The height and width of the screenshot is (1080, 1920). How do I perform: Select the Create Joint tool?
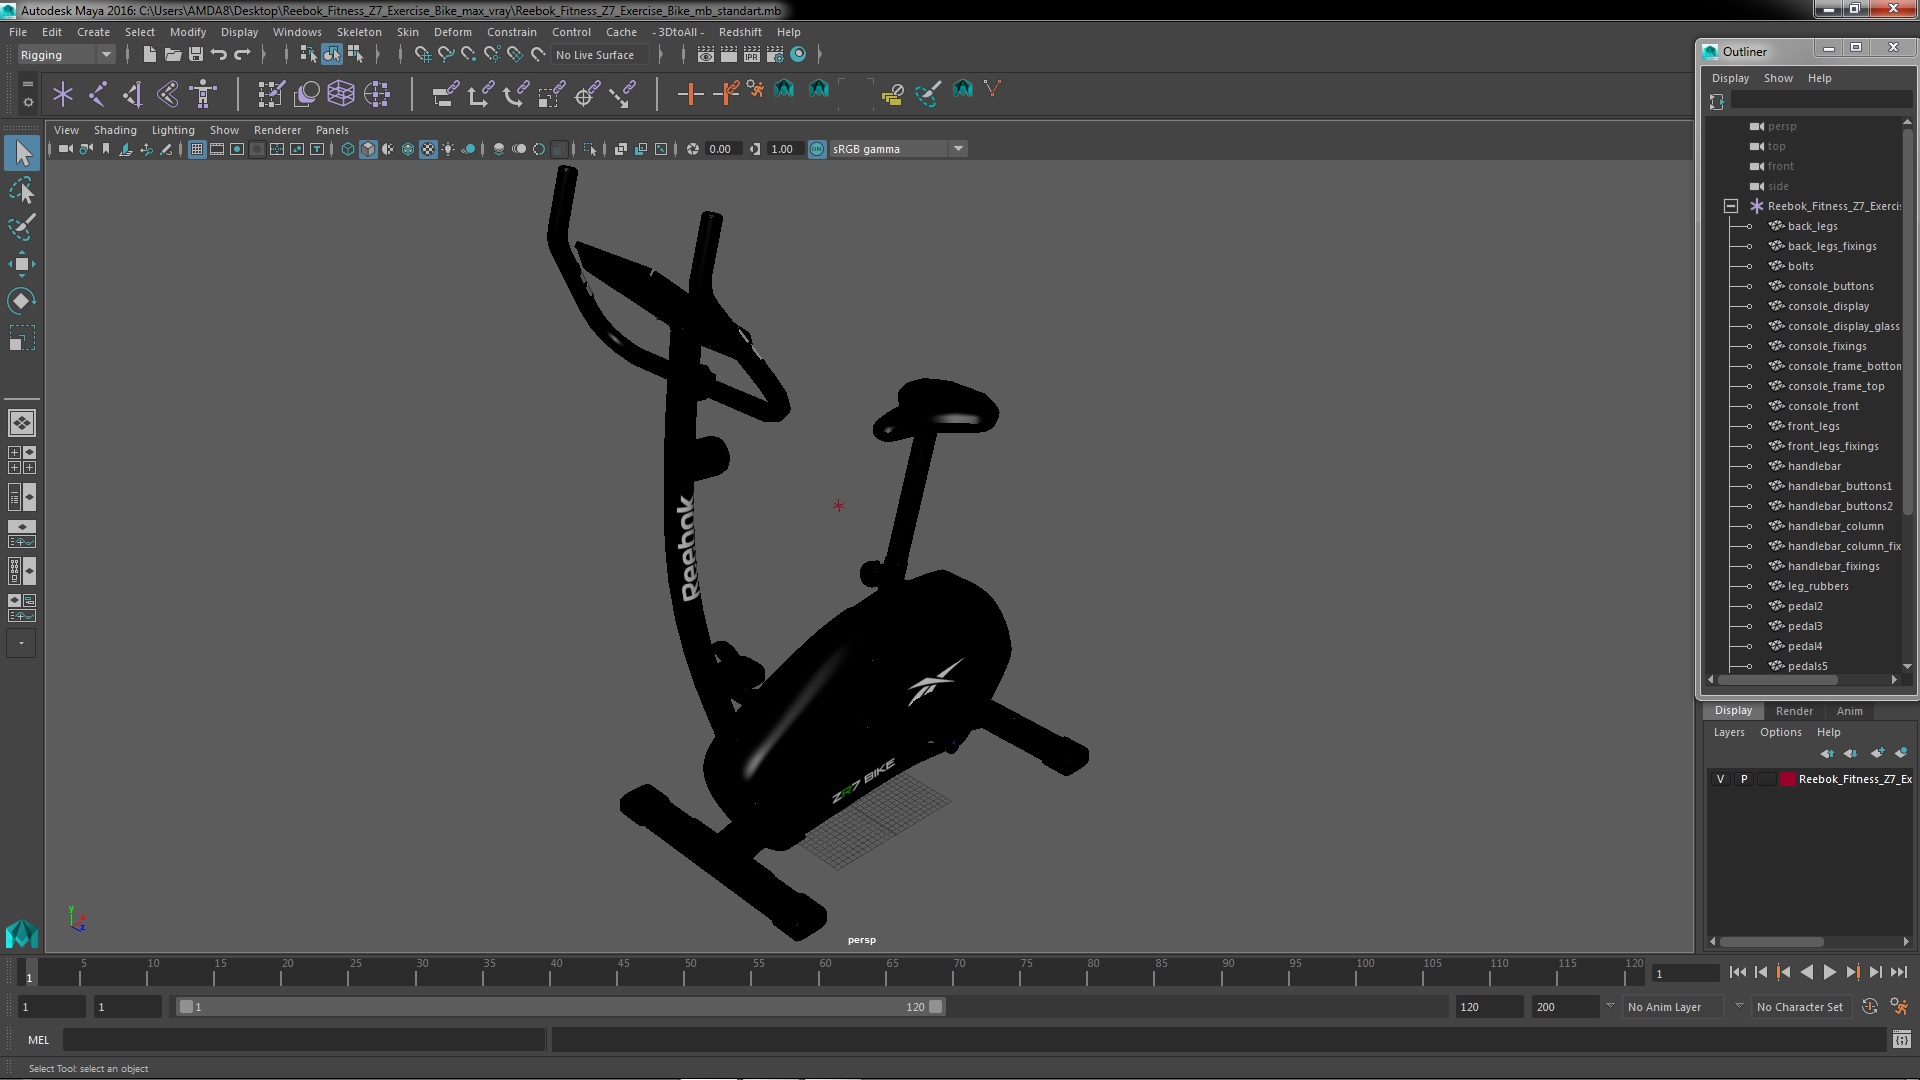[98, 94]
